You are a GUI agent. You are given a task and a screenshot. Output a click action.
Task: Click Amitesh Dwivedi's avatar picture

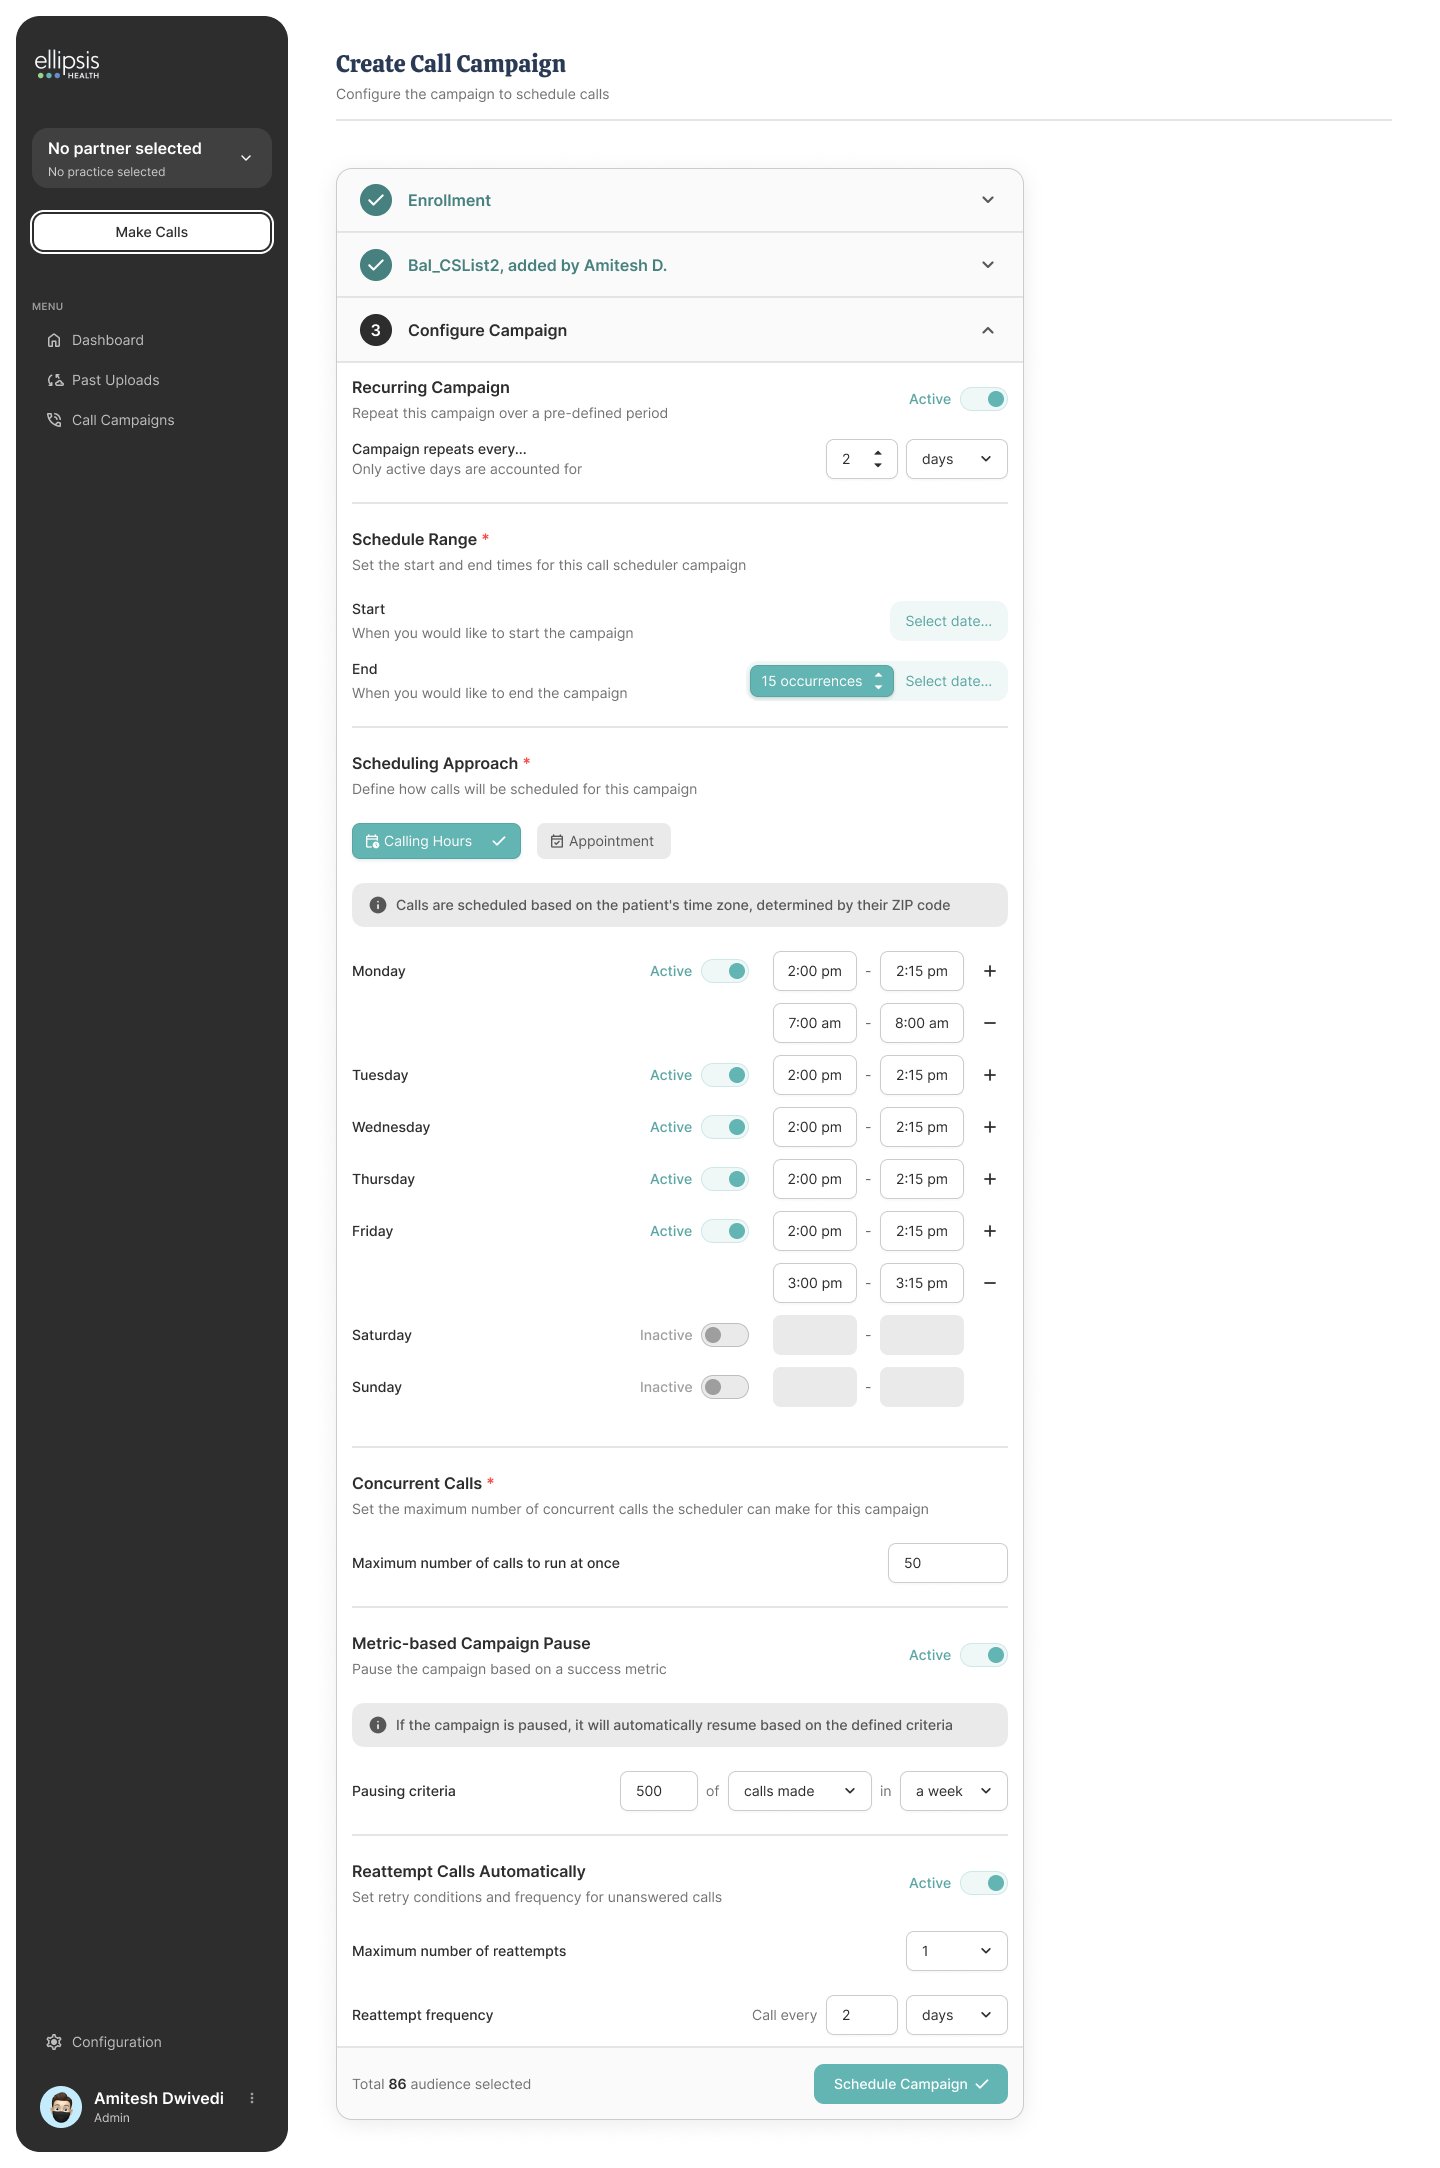(x=61, y=2107)
